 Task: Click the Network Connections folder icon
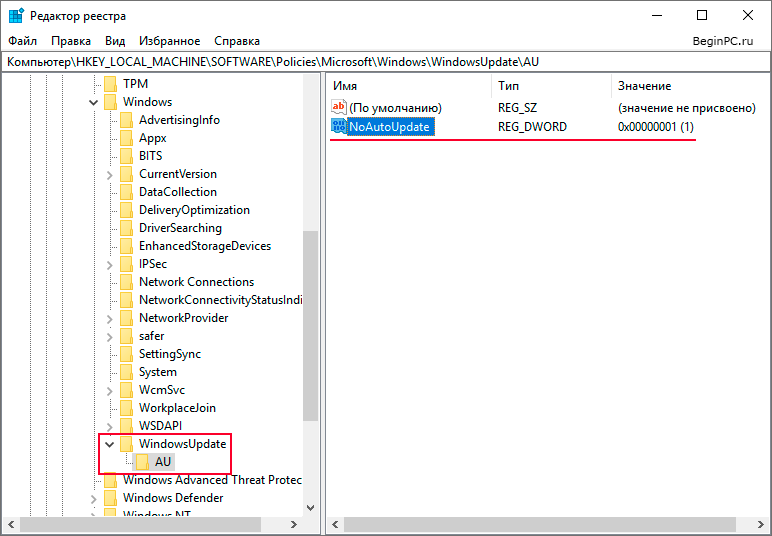(x=127, y=282)
